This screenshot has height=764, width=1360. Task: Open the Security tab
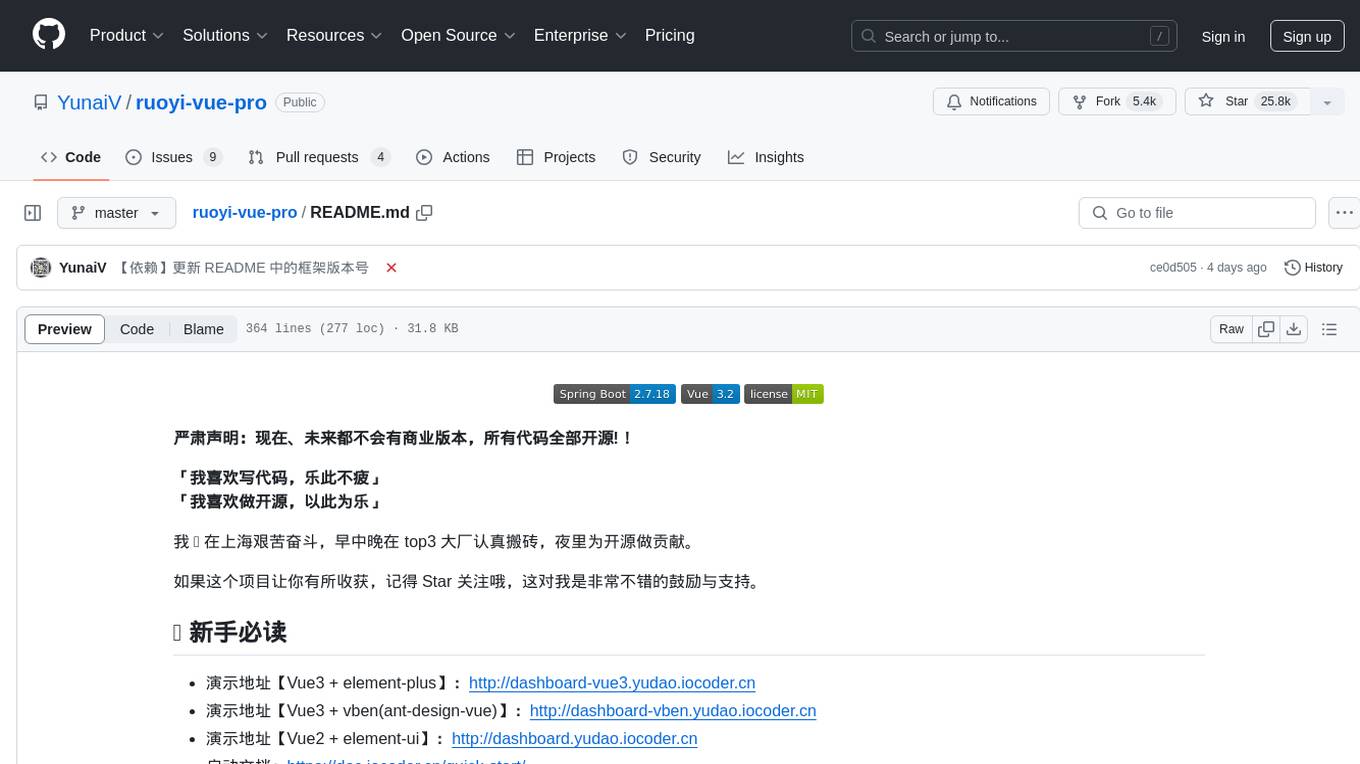(662, 157)
